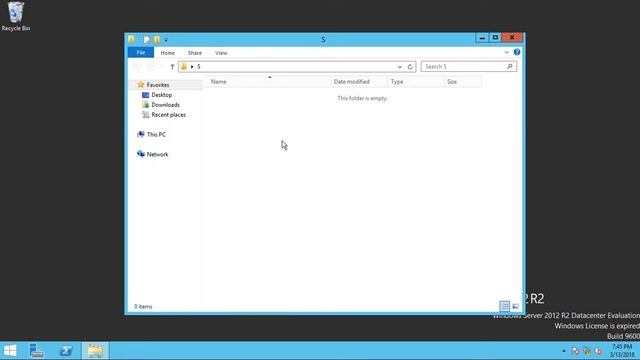Open the Share ribbon tab

195,53
